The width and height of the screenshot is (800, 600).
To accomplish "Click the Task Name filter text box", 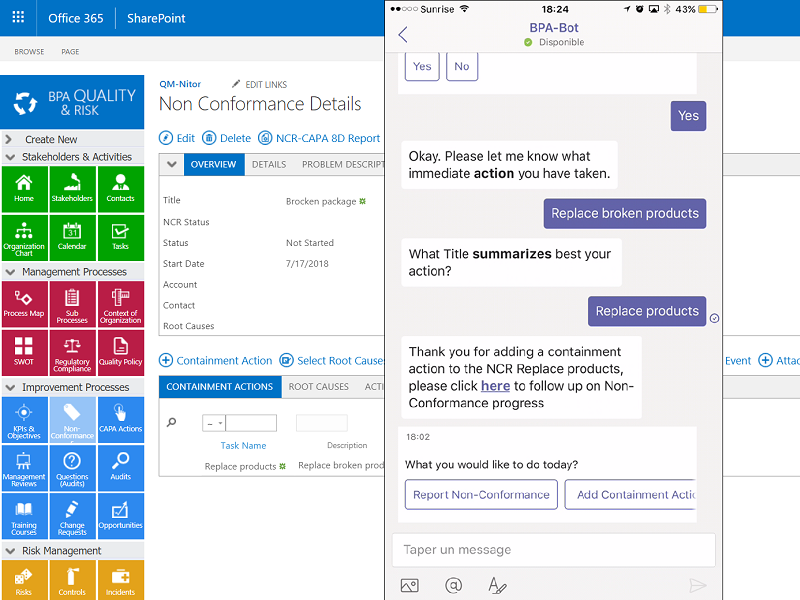I will coord(251,423).
